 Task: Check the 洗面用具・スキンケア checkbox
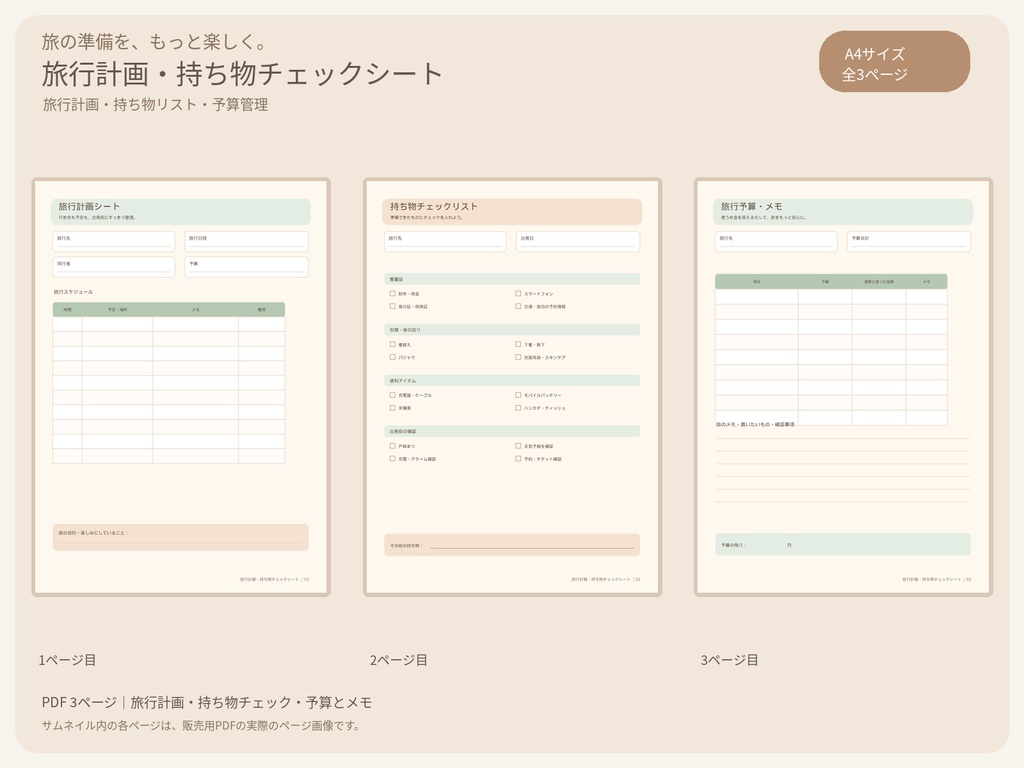(518, 357)
